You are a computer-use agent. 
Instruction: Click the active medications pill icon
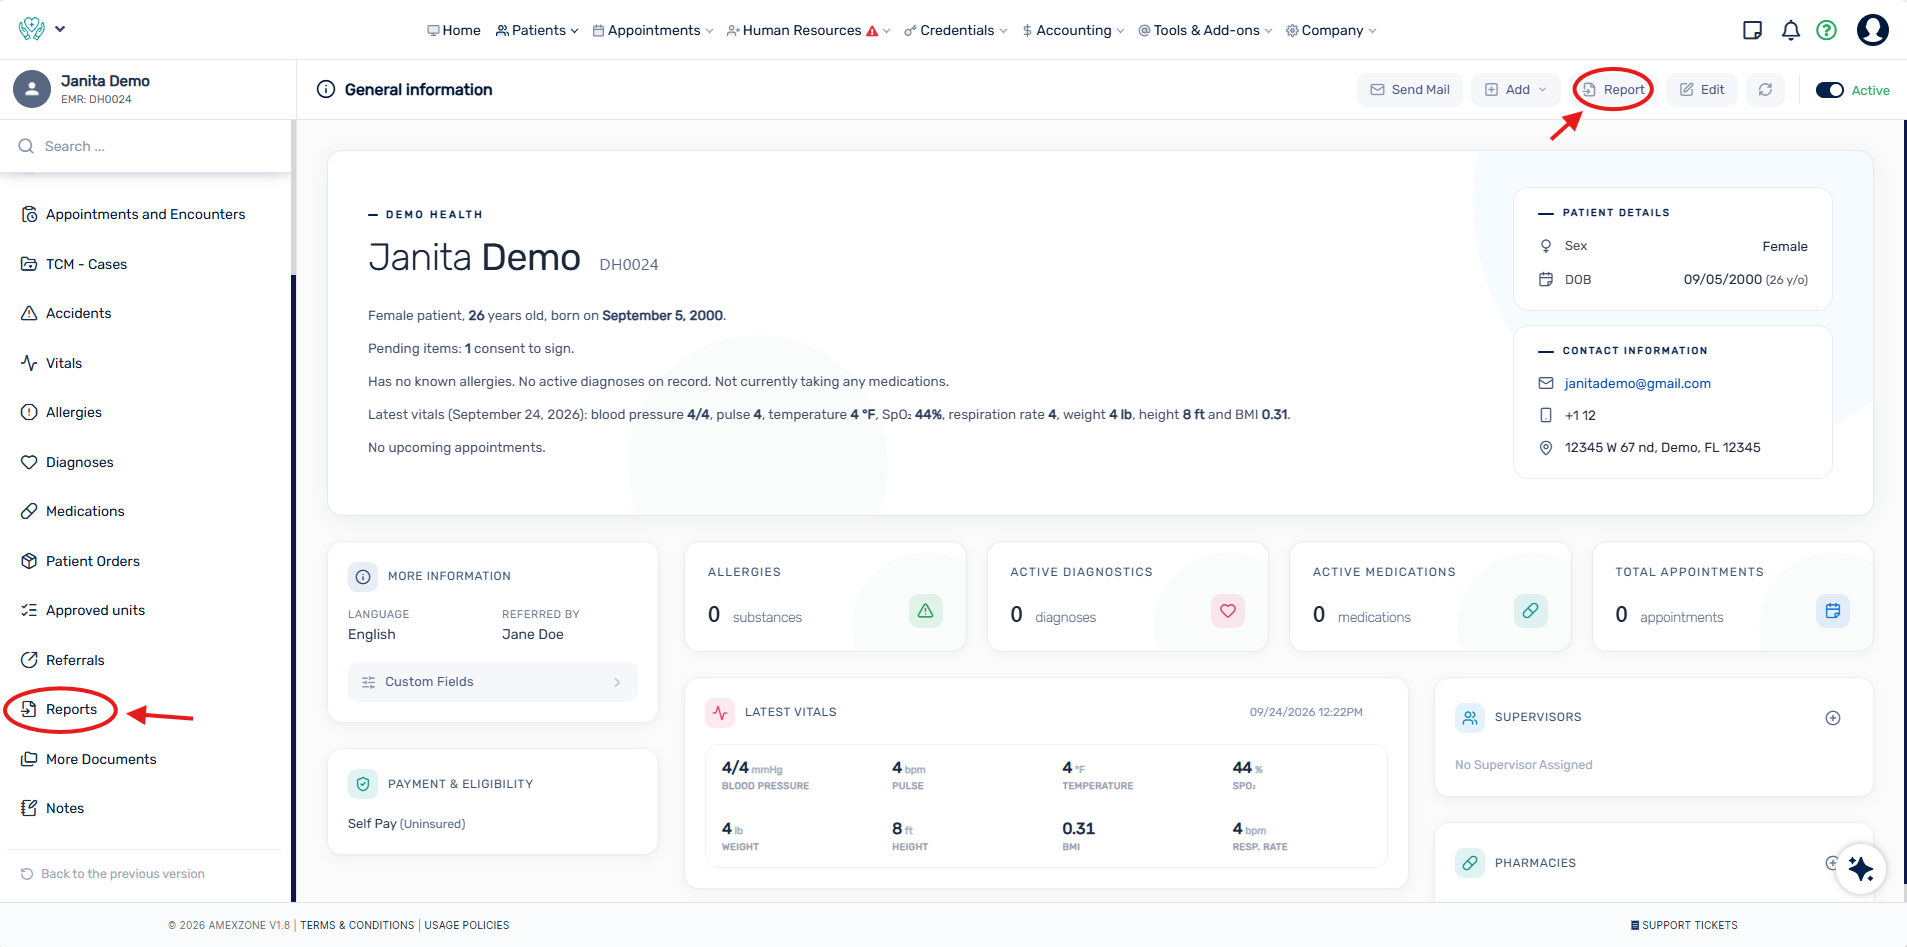(x=1531, y=611)
